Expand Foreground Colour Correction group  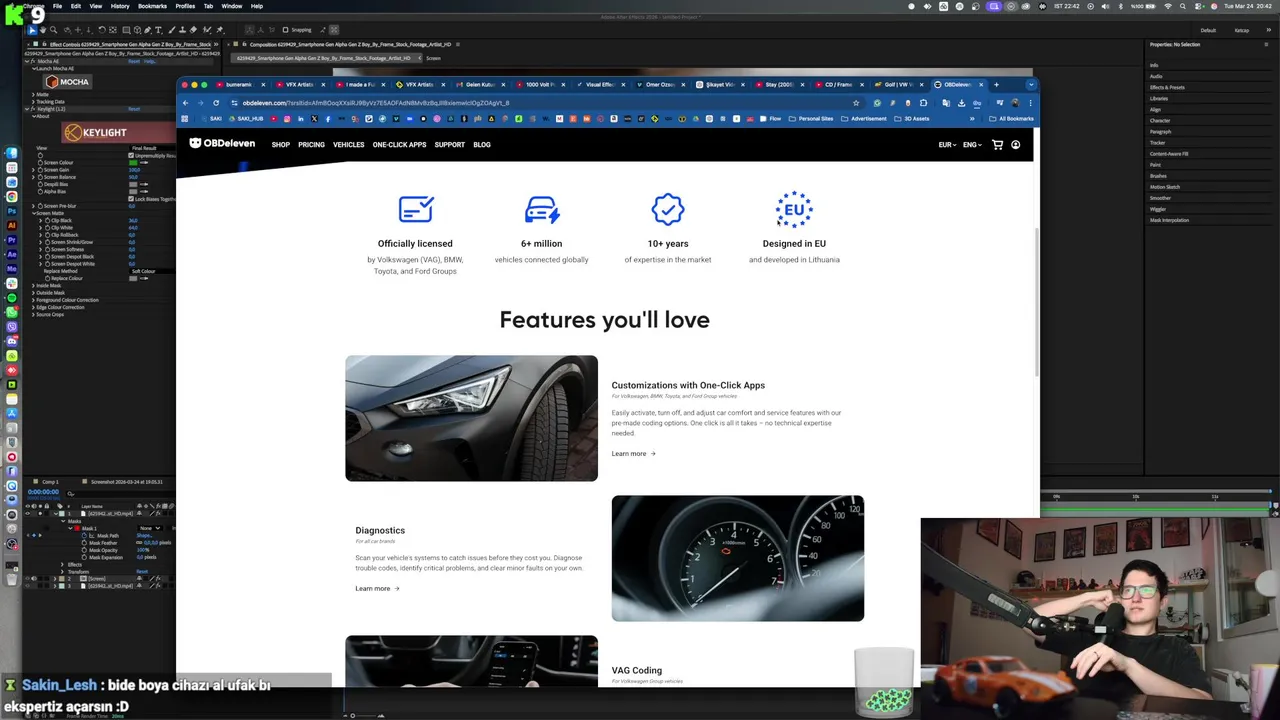coord(33,300)
